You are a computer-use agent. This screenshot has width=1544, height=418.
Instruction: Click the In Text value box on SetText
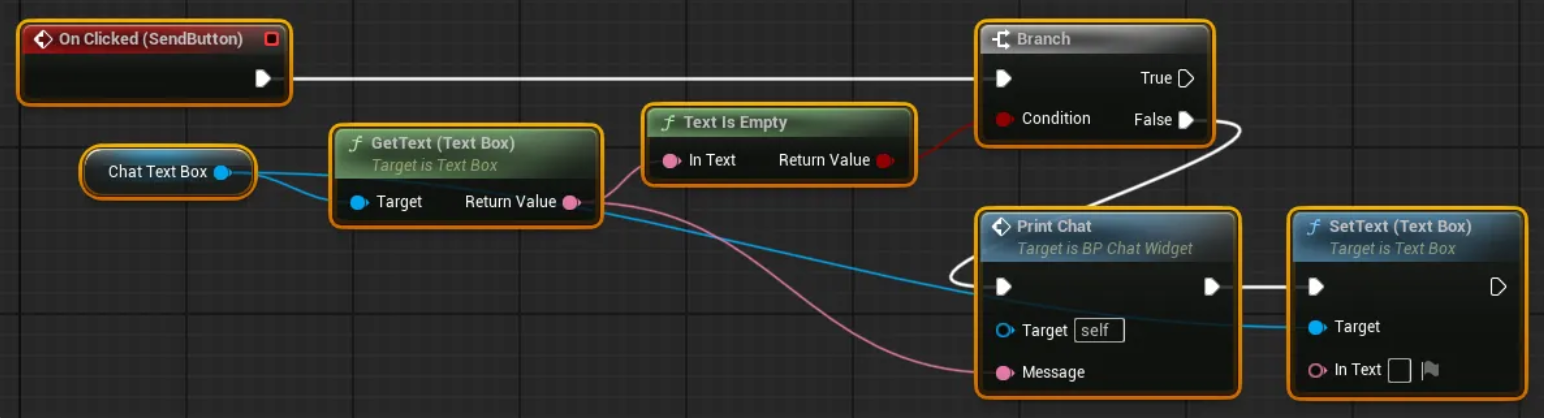point(1400,370)
